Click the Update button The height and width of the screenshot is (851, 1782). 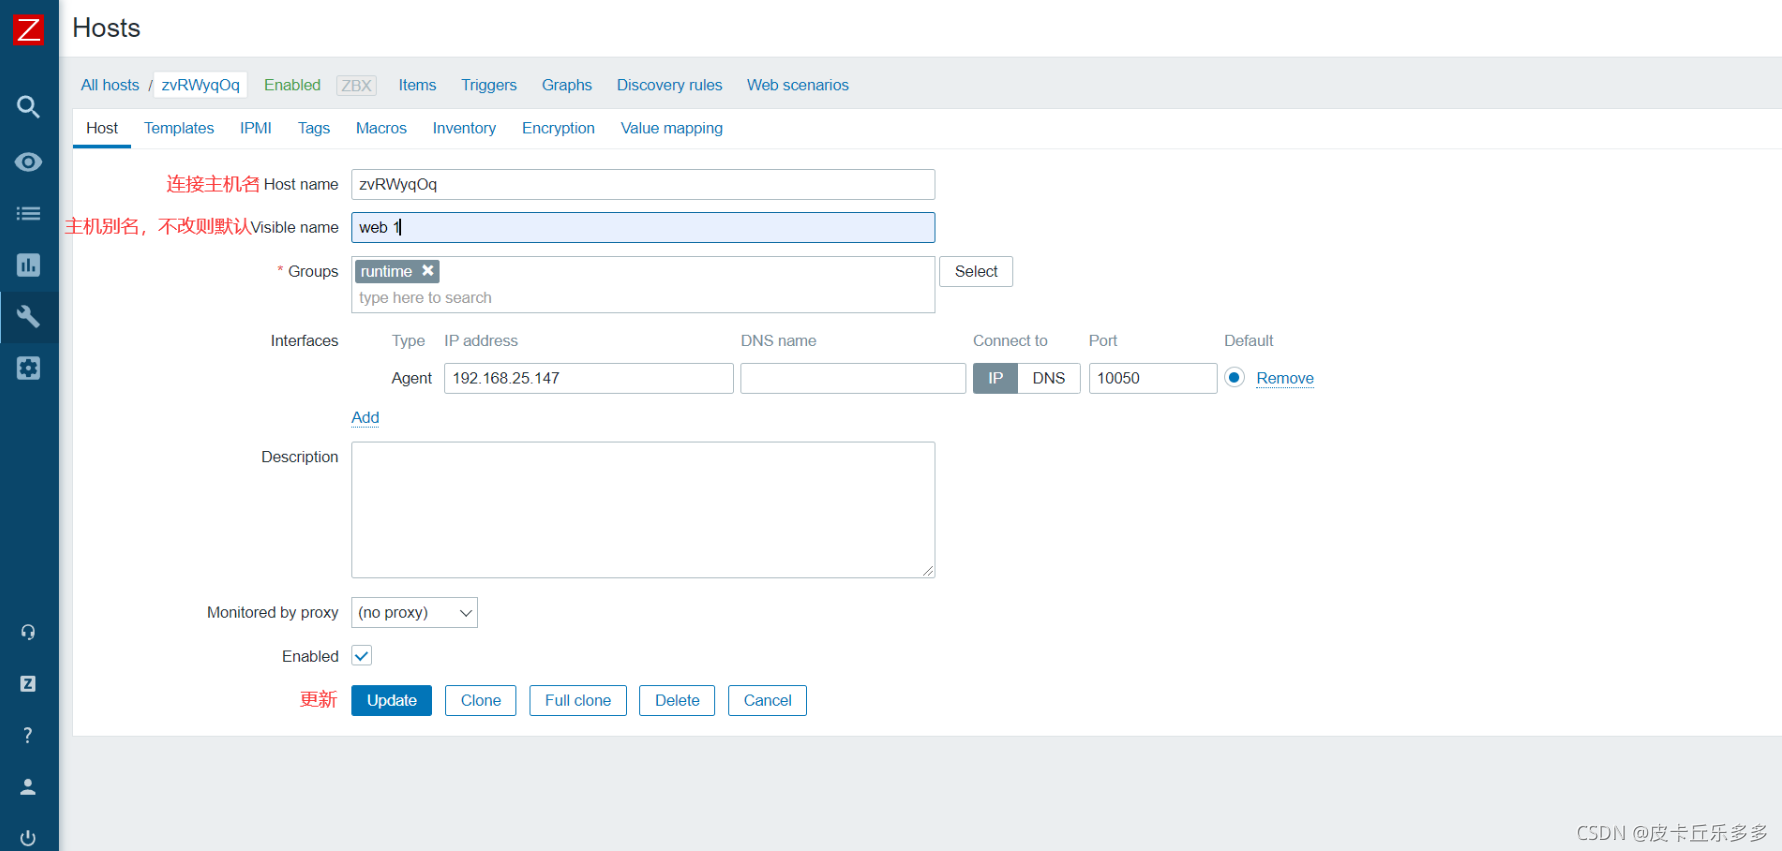[391, 700]
